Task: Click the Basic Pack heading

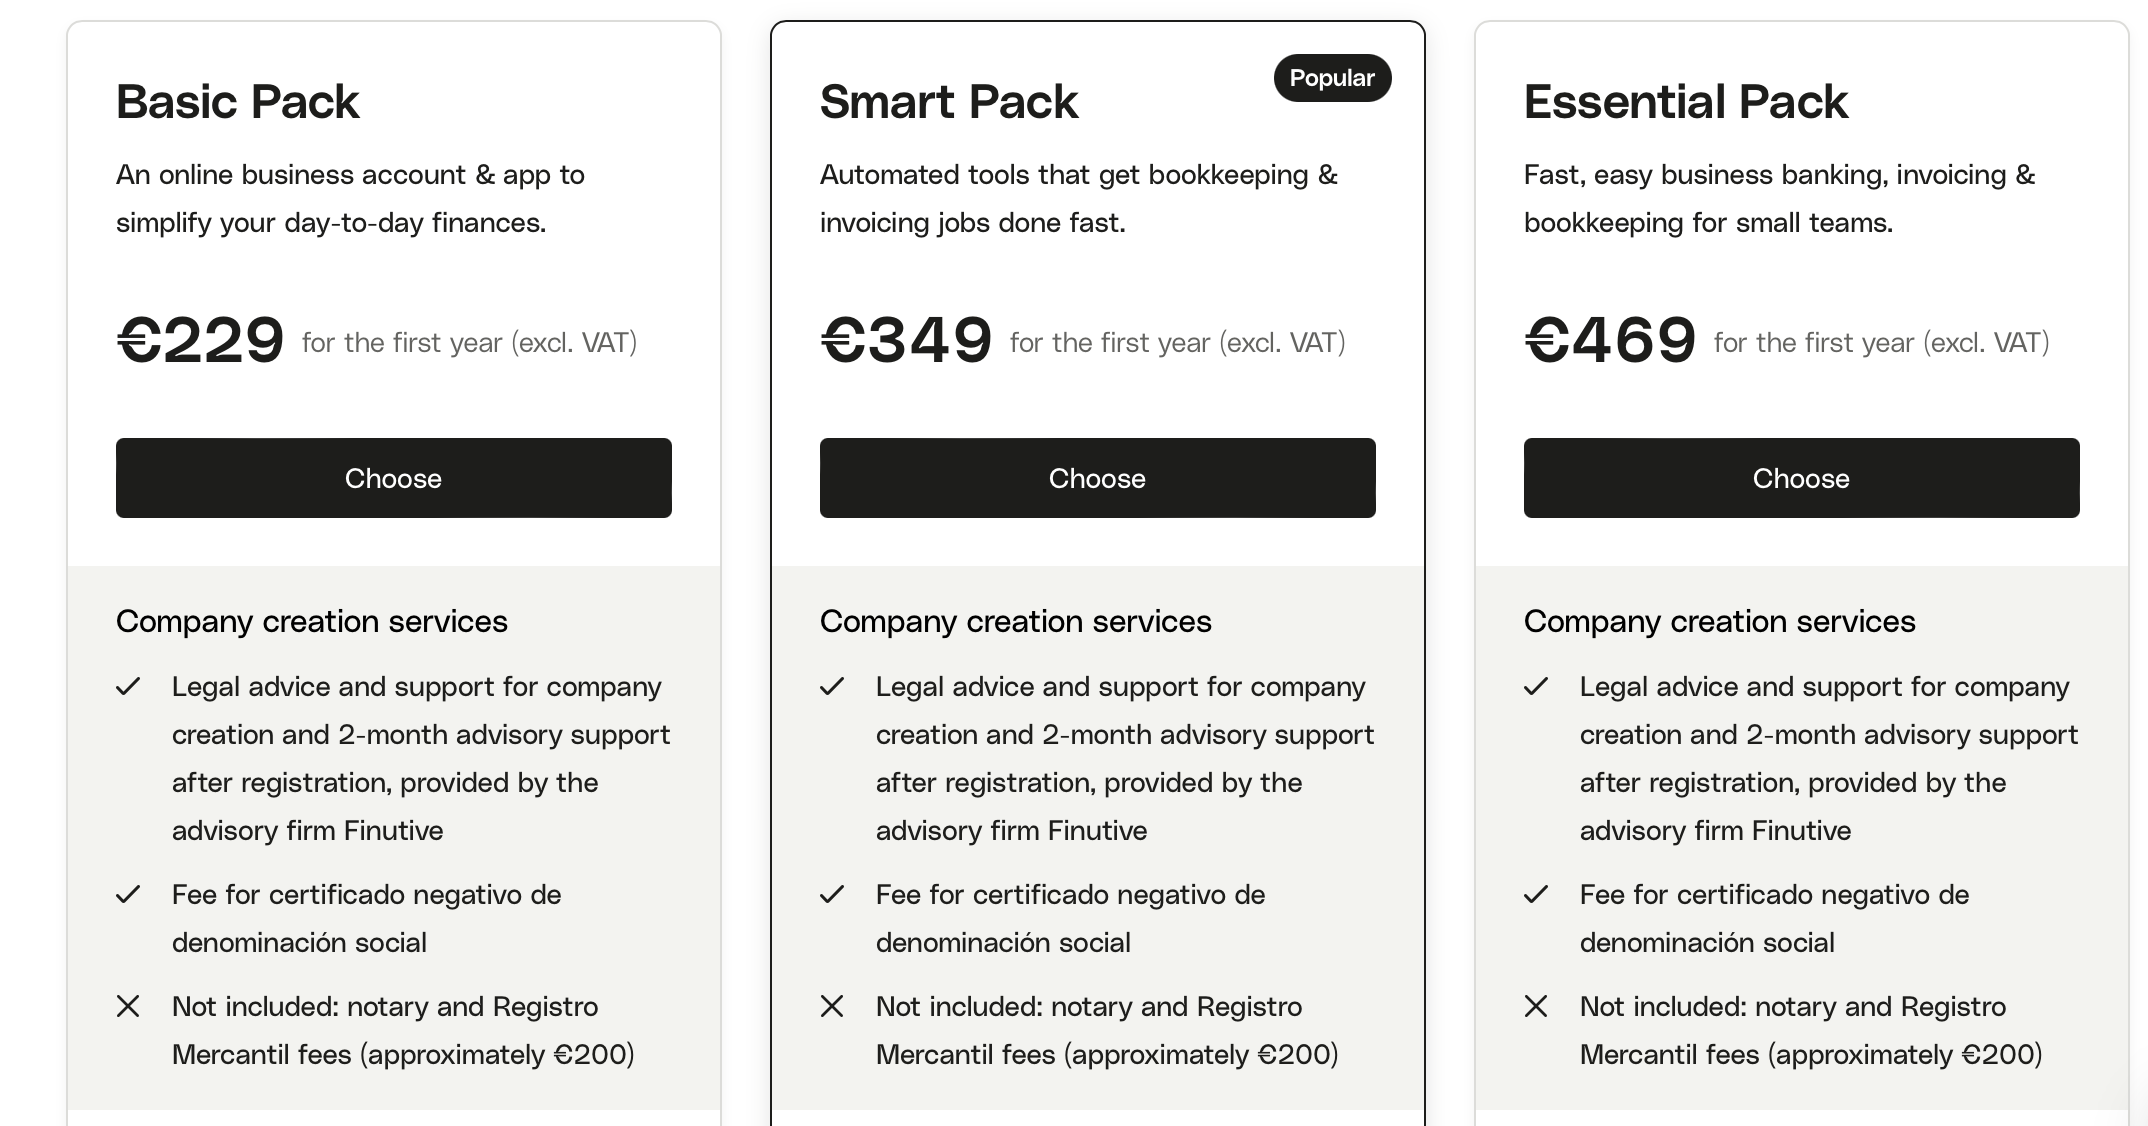Action: (x=237, y=102)
